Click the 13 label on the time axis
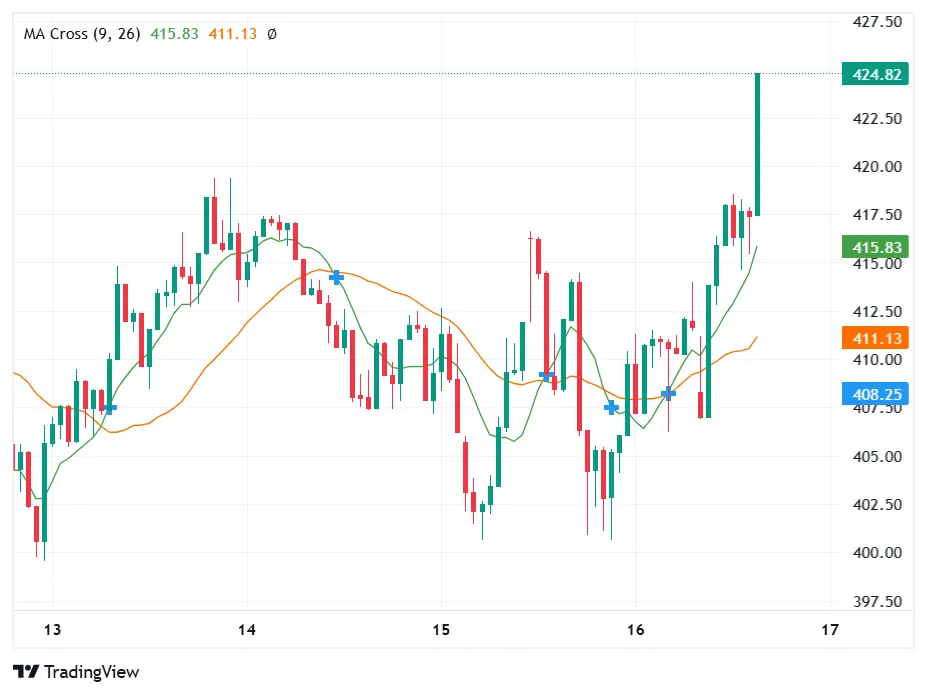Viewport: 927px width, 695px height. pyautogui.click(x=52, y=630)
